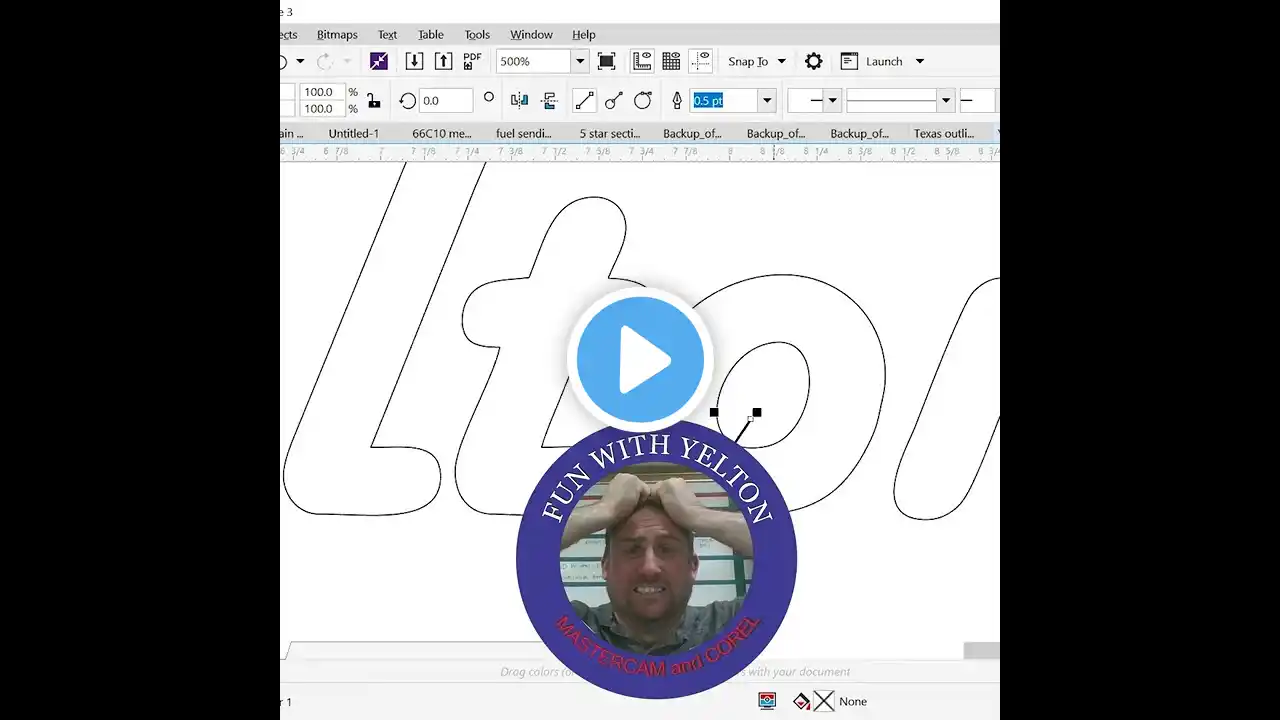Viewport: 1280px width, 720px height.
Task: Select the tangent 2-point line mode
Action: [643, 100]
